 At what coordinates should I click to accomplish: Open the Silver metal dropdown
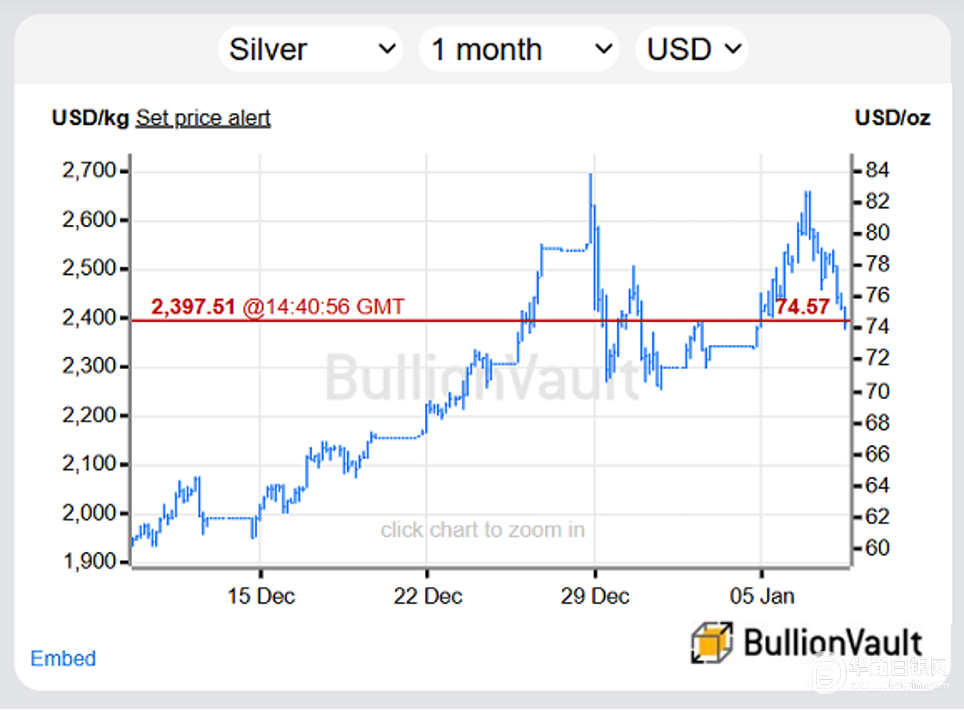pos(309,49)
